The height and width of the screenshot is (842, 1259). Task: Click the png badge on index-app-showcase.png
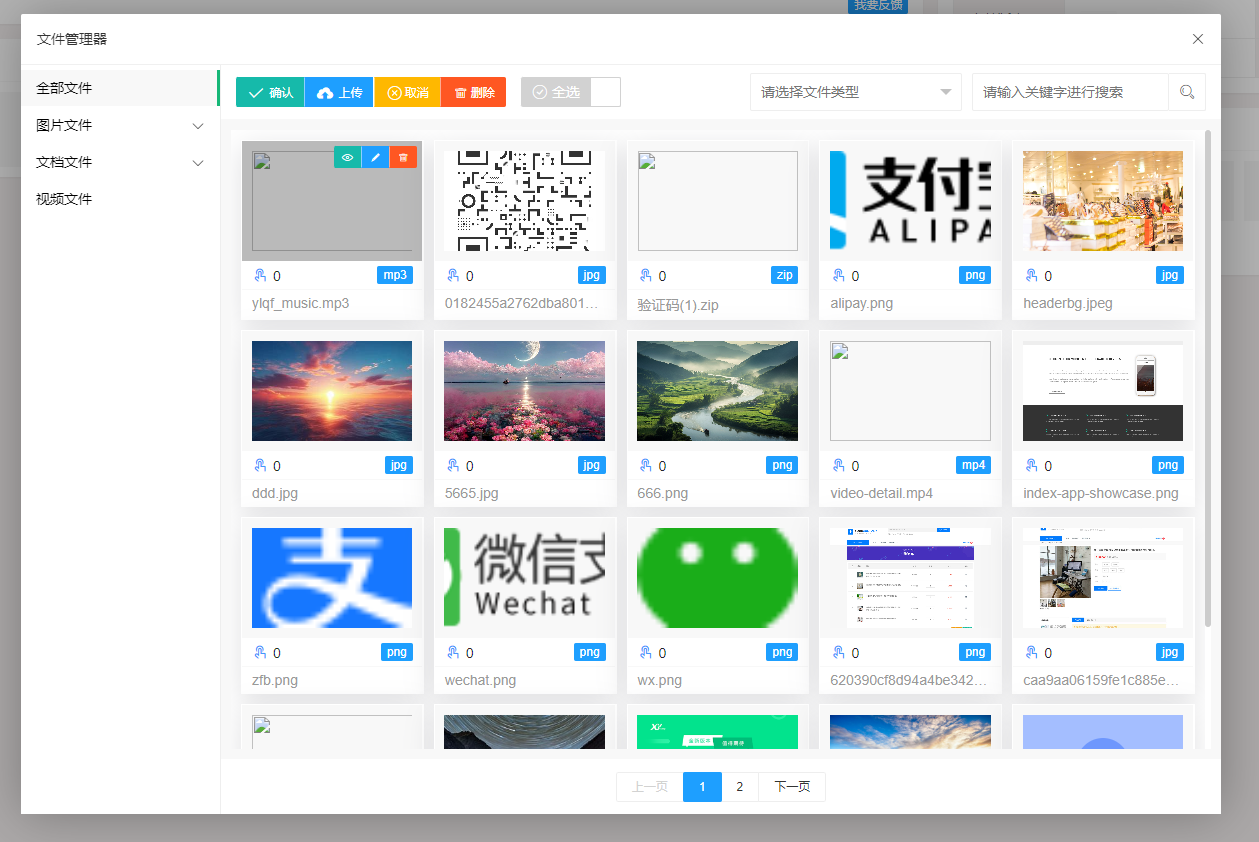point(1168,465)
